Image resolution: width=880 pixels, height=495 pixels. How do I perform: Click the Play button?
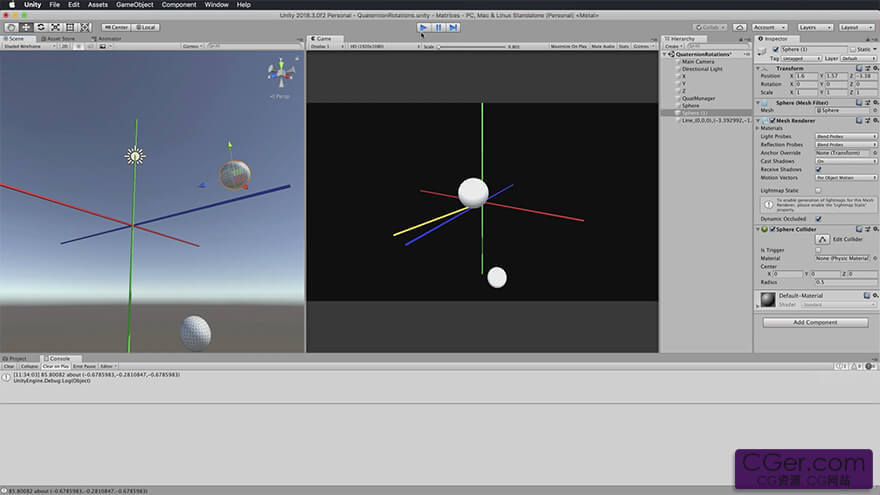(x=424, y=27)
